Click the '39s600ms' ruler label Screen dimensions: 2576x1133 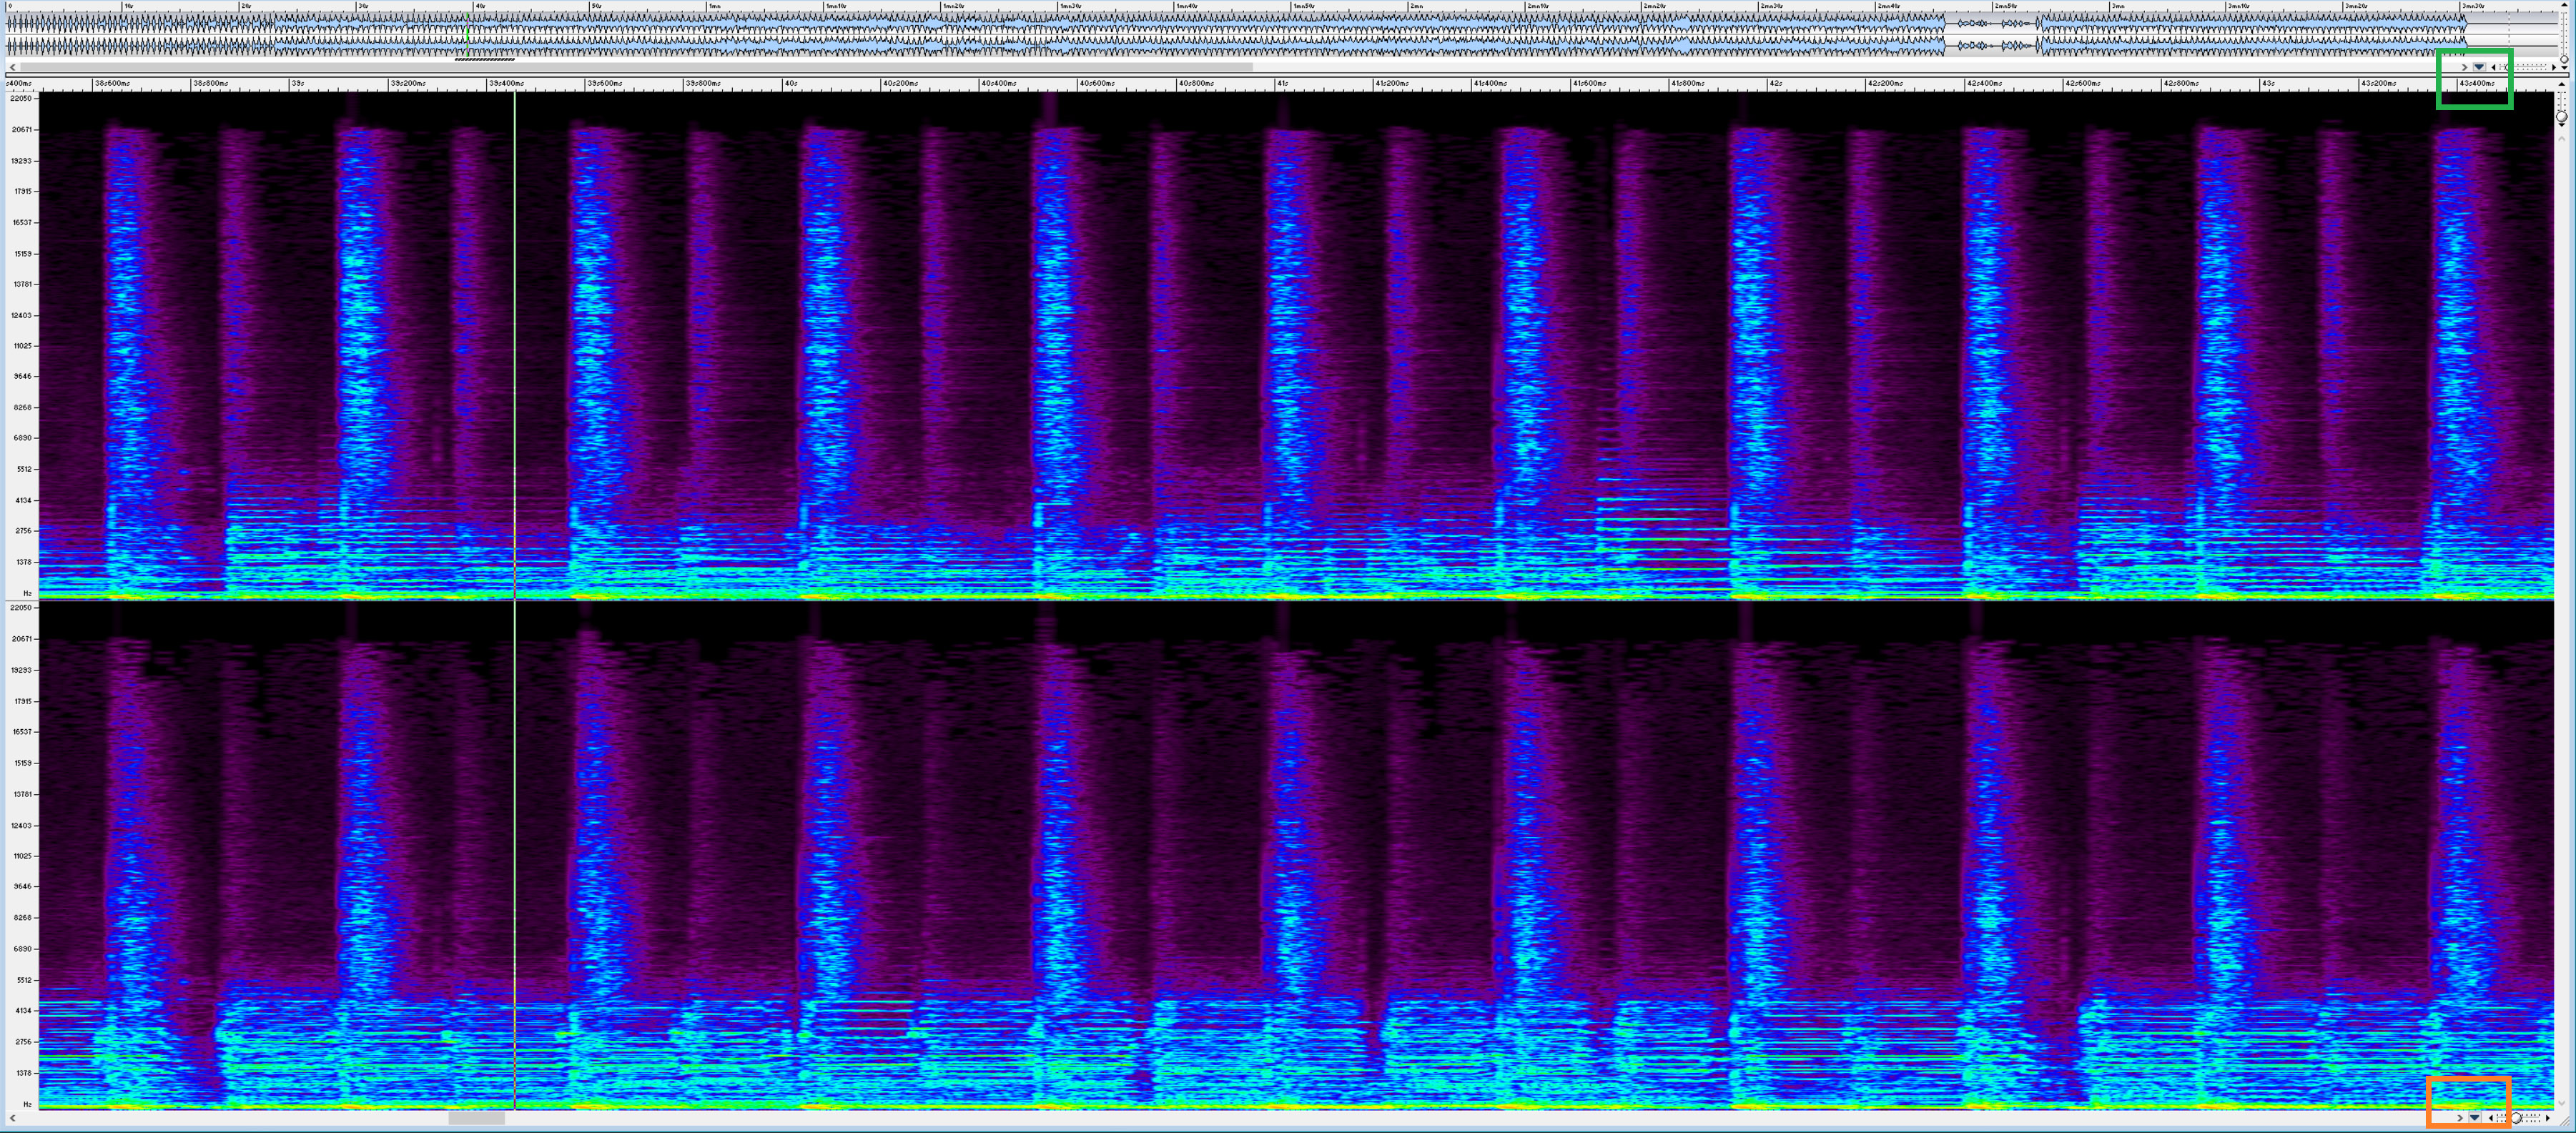coord(604,83)
